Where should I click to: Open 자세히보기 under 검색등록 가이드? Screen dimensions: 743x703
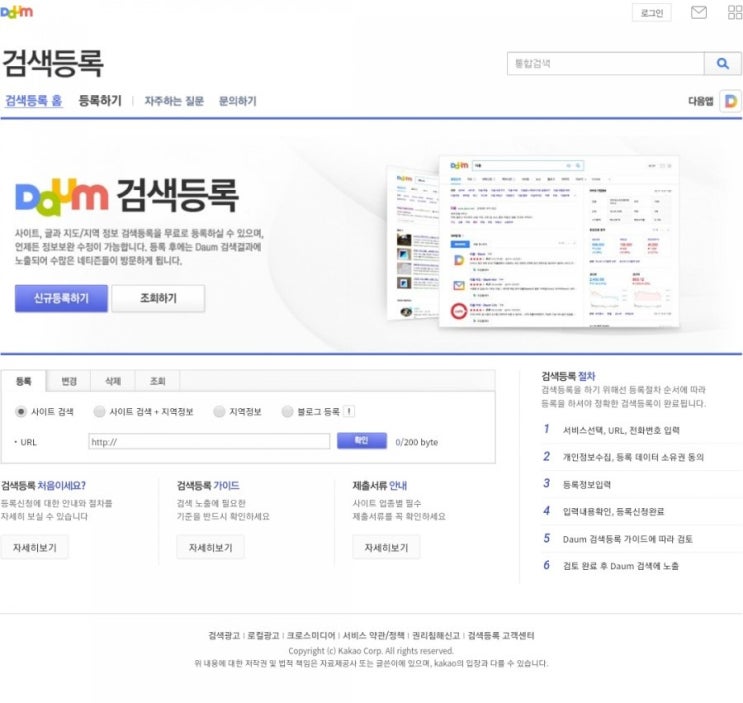(x=210, y=548)
